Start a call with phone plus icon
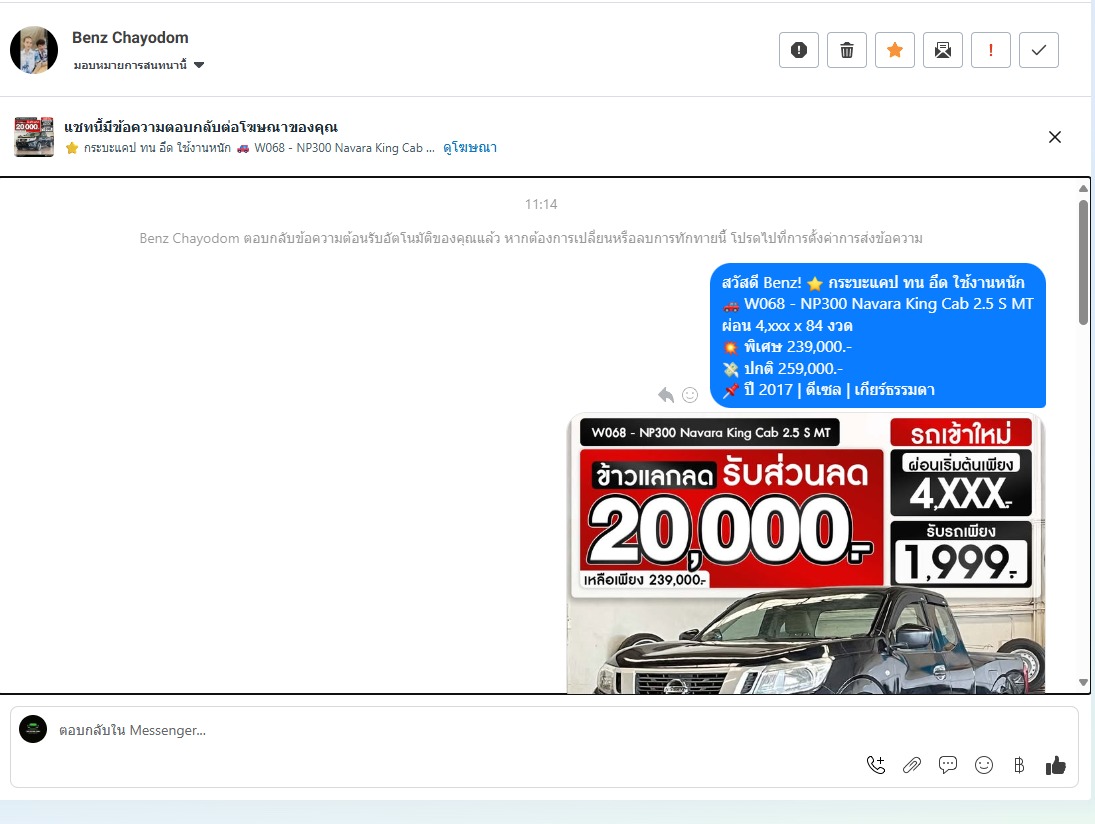This screenshot has height=824, width=1095. (876, 765)
